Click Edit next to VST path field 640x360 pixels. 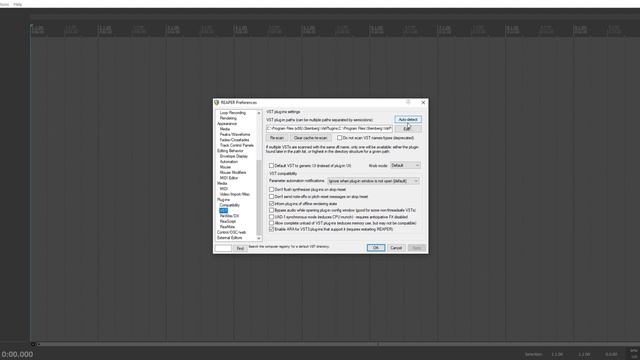[x=408, y=129]
